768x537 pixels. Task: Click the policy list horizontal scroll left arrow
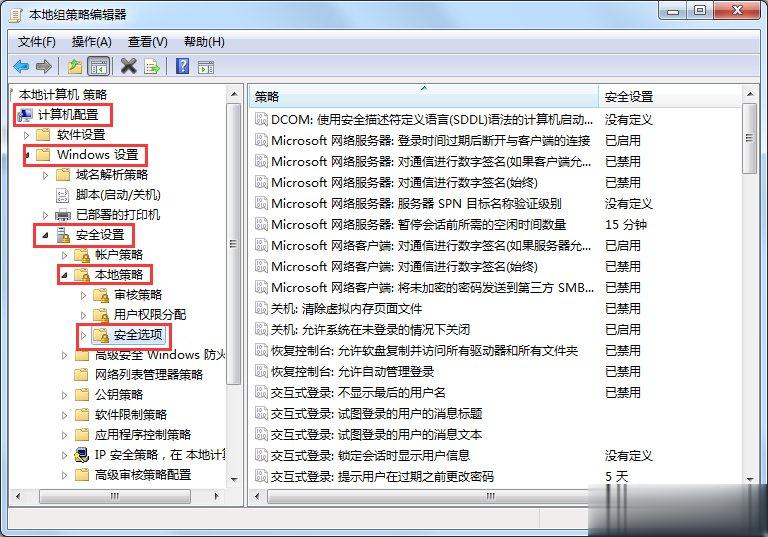tap(257, 496)
